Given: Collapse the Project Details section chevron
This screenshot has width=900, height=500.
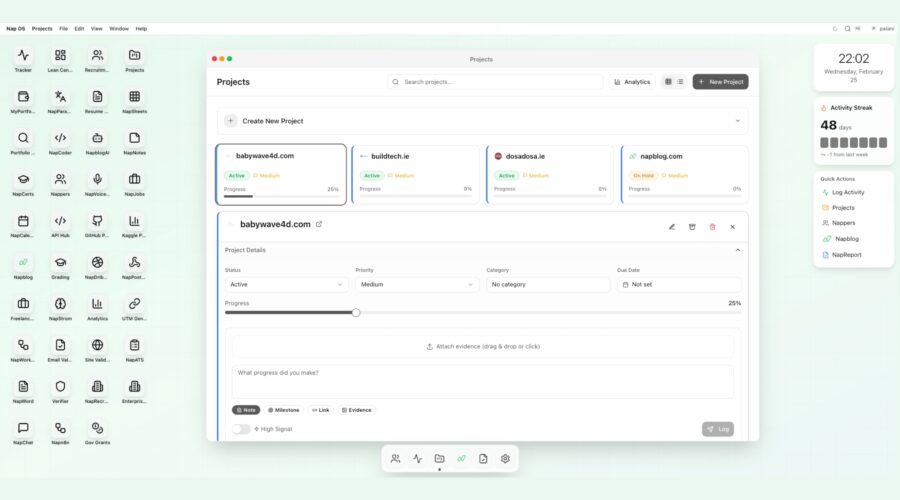Looking at the screenshot, I should (x=738, y=250).
